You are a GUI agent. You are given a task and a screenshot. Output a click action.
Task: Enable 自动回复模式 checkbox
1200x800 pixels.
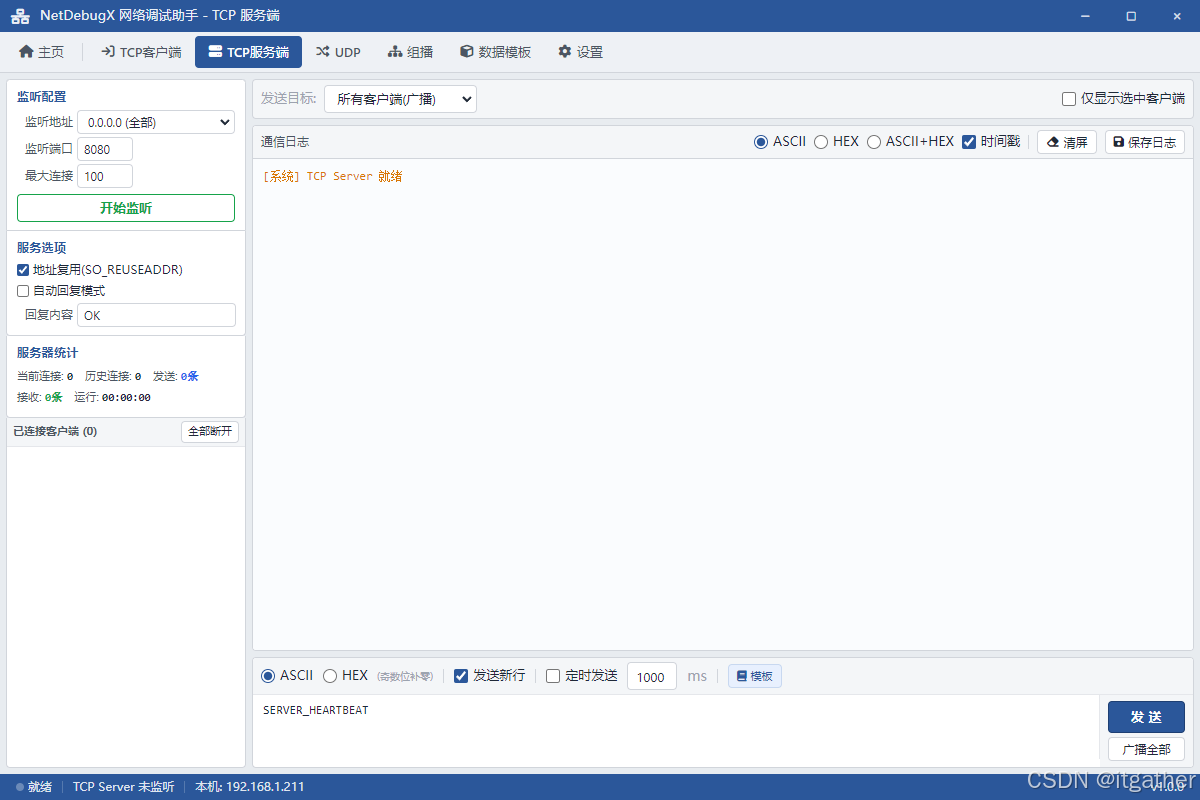(23, 291)
